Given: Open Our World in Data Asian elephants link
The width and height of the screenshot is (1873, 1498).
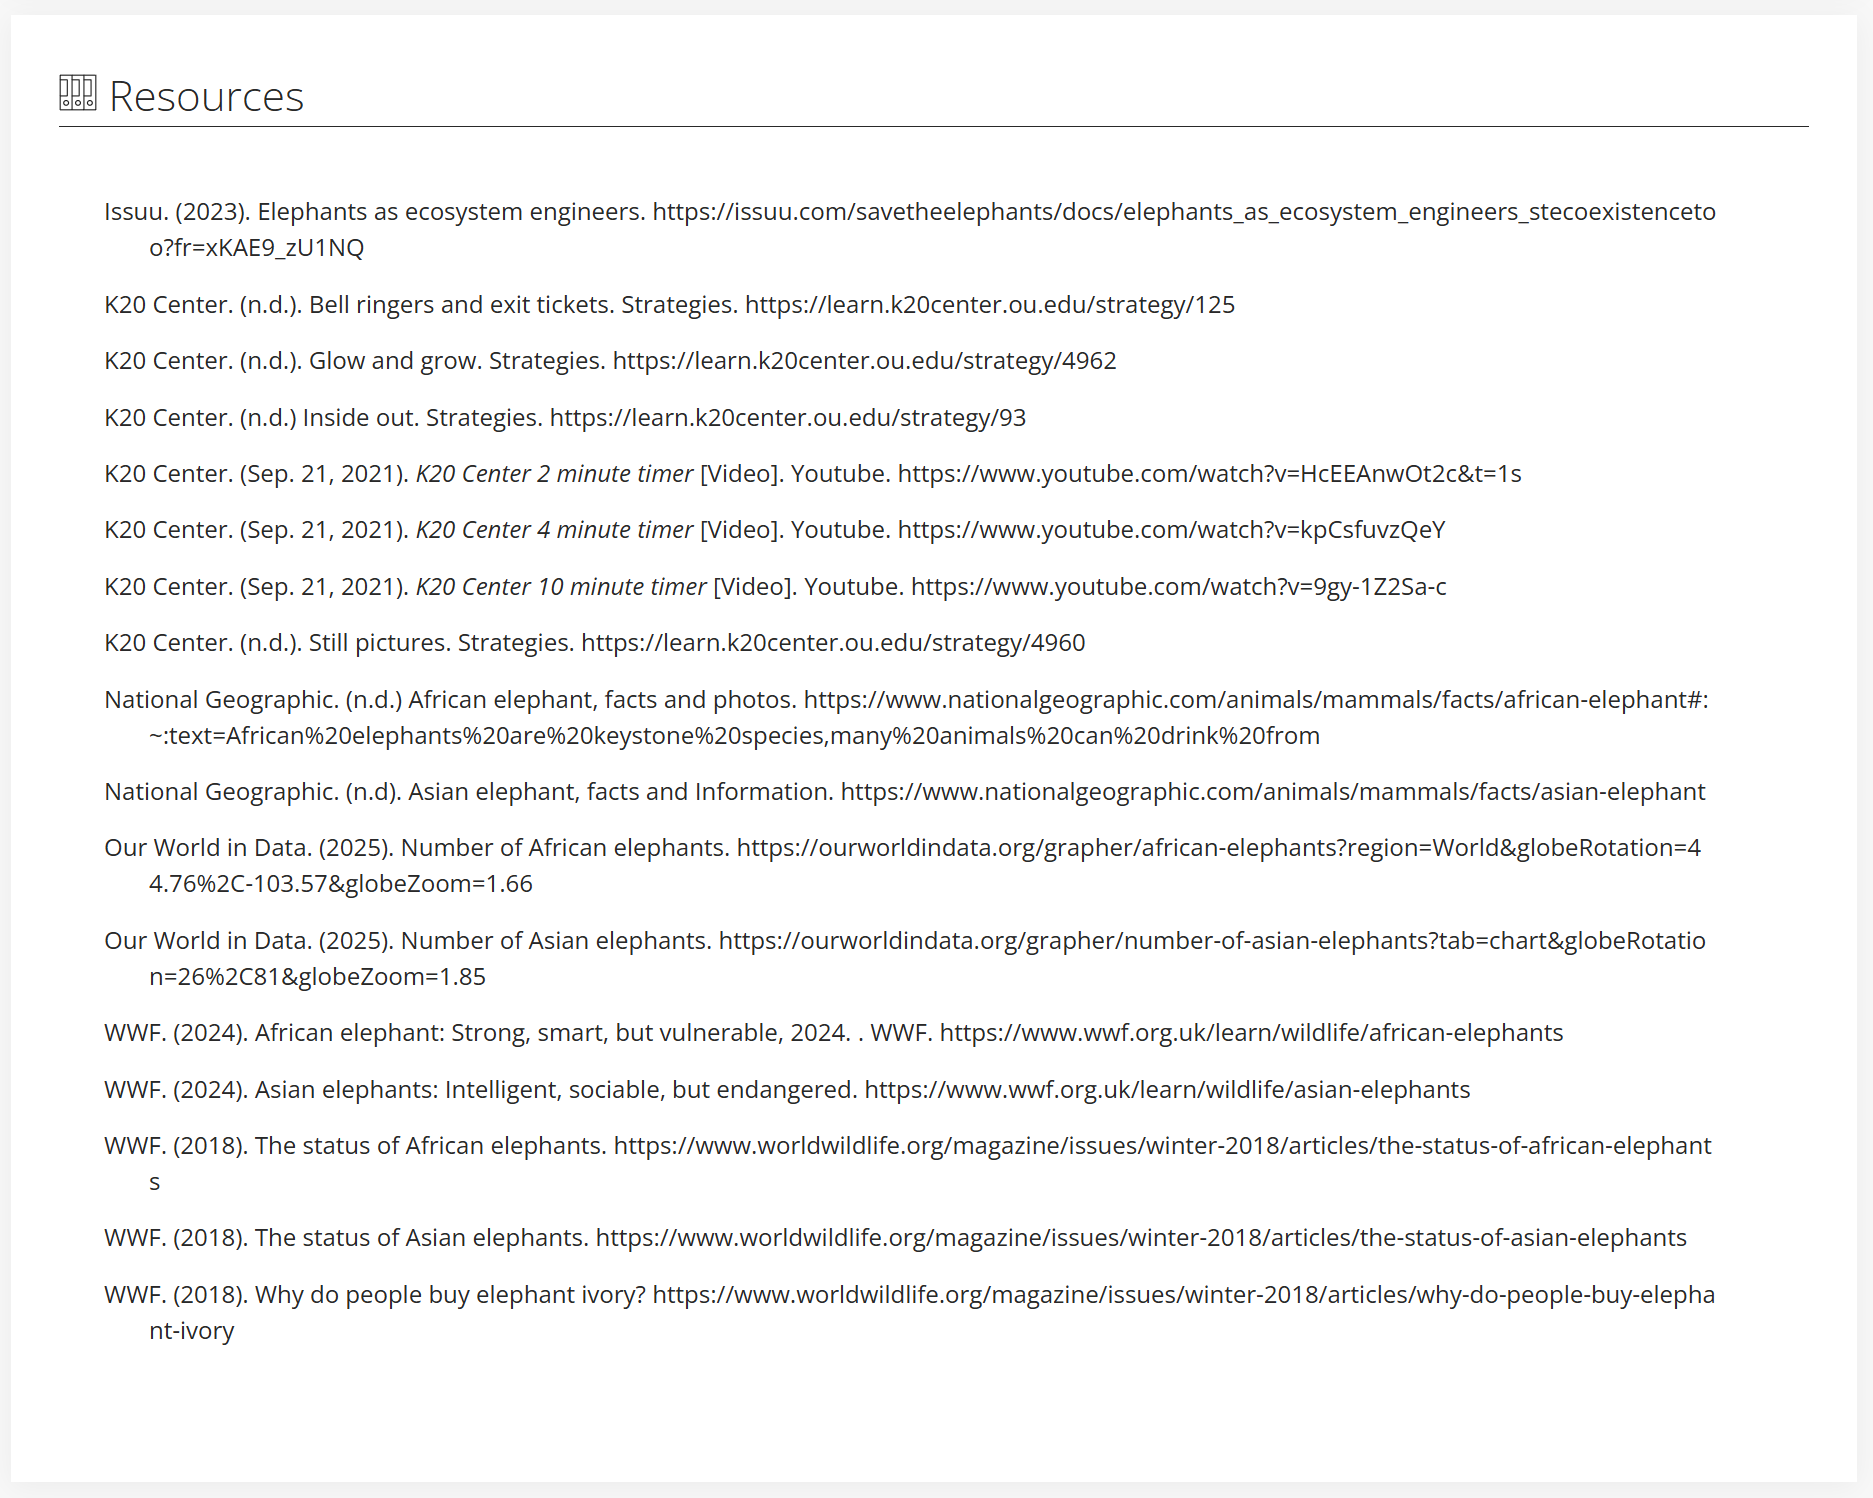Looking at the screenshot, I should point(1211,941).
